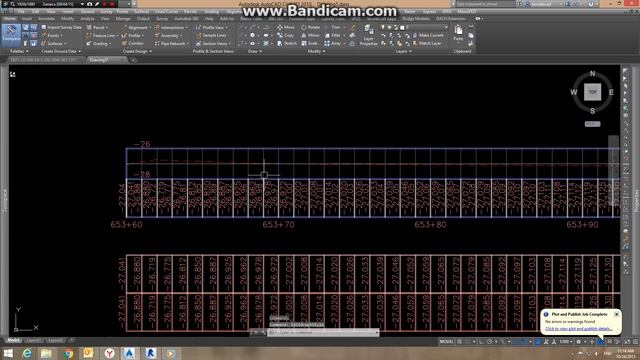This screenshot has height=360, width=640.
Task: Select the Scale tool
Action: coord(309,43)
